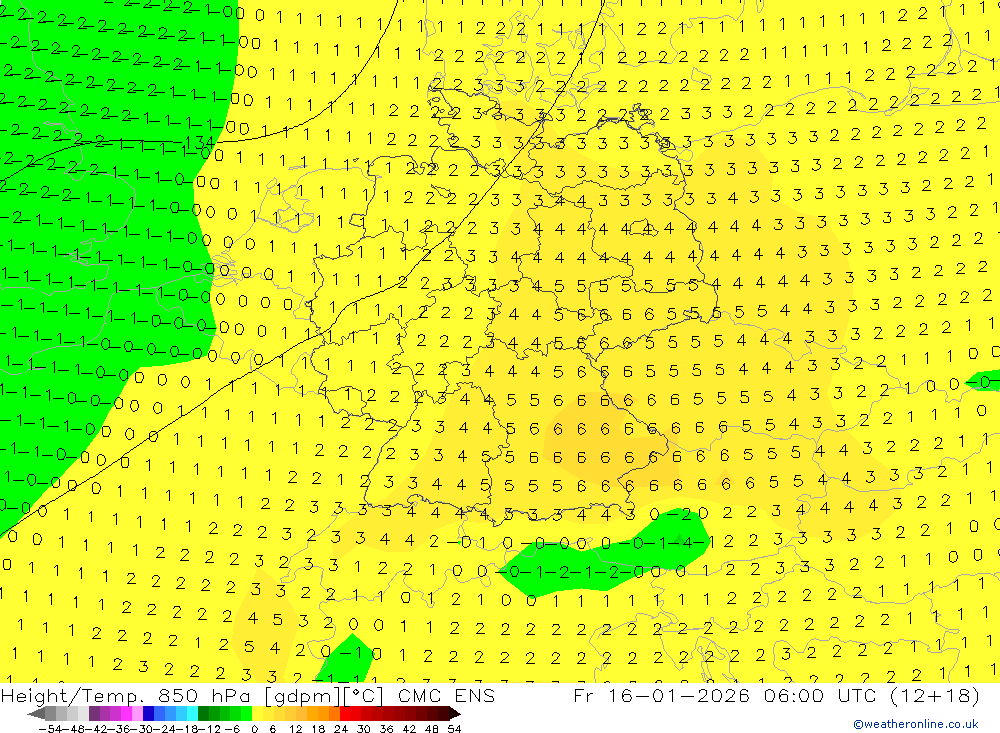Viewport: 1000px width, 733px height.
Task: Click the left arrow end of color scale
Action: (36, 713)
